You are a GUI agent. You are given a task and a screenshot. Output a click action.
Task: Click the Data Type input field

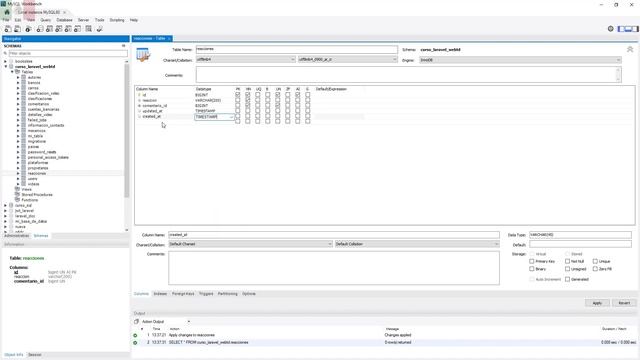tap(580, 235)
